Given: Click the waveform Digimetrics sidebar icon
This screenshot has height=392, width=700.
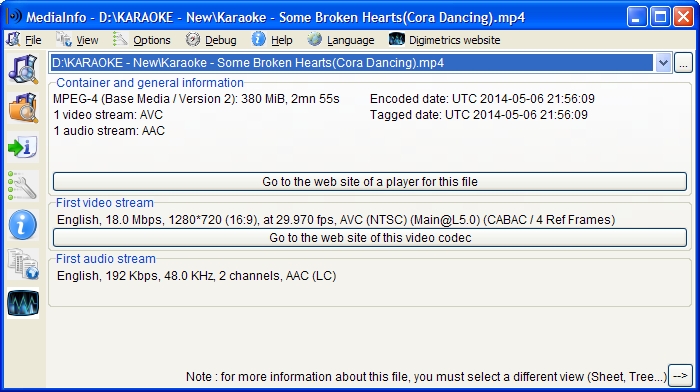Looking at the screenshot, I should coord(23,303).
